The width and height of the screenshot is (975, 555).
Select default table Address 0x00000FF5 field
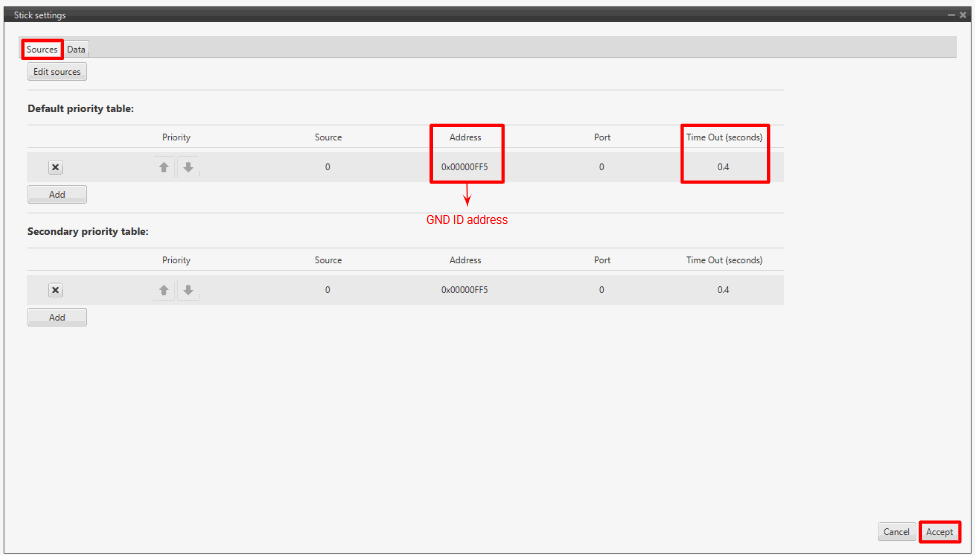(x=465, y=167)
